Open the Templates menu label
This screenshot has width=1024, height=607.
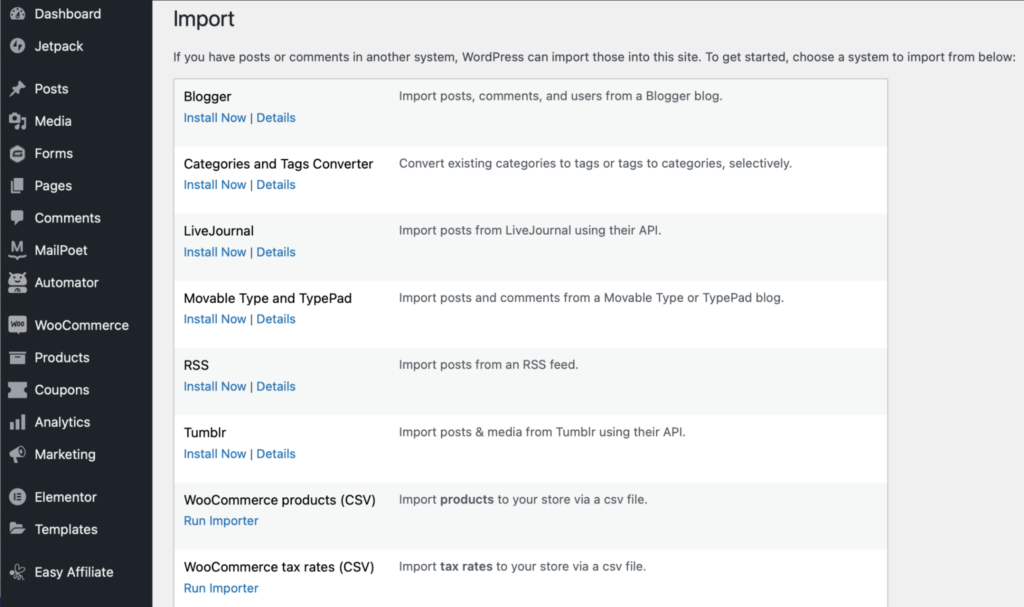(x=66, y=529)
